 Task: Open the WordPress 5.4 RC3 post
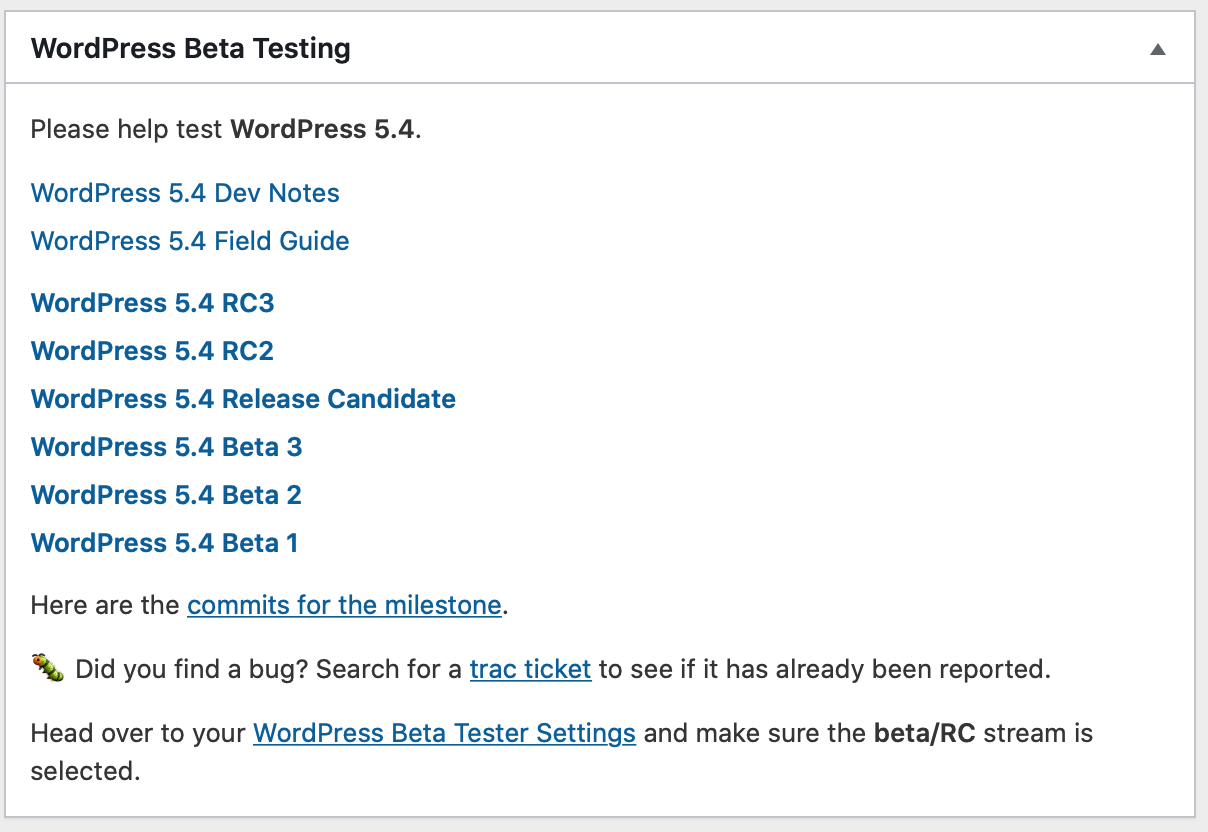coord(153,303)
